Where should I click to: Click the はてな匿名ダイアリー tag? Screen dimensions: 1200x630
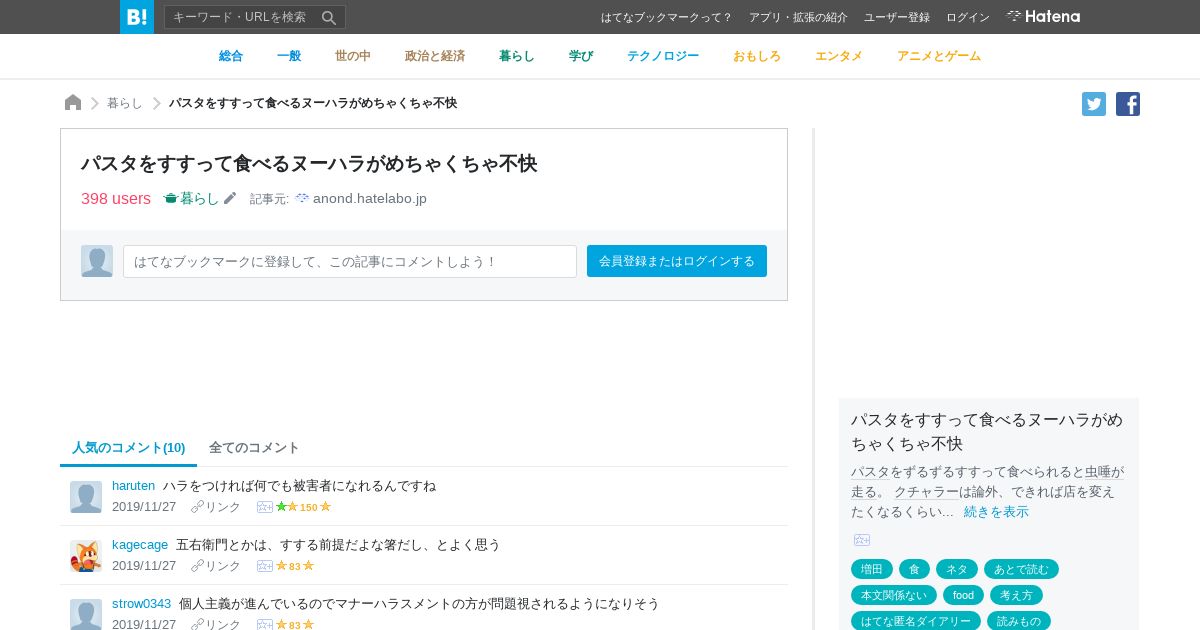pos(916,621)
